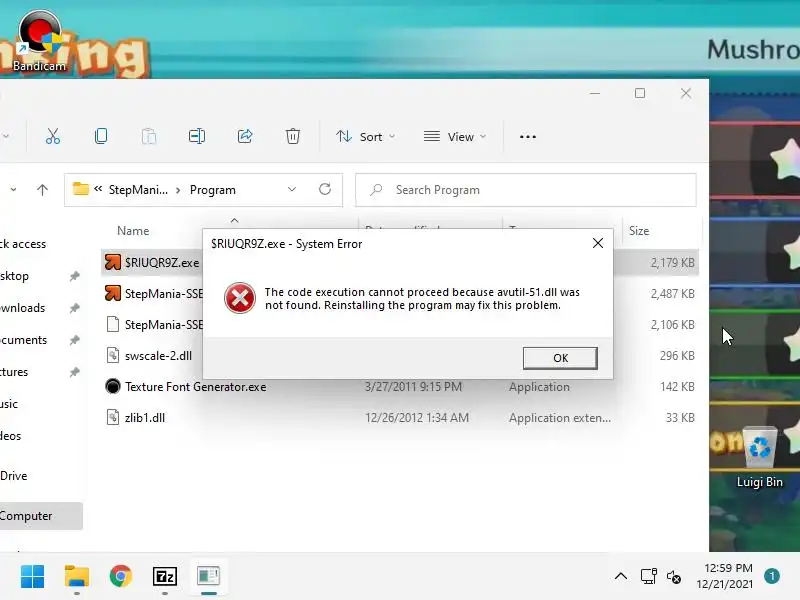Click the Rename icon in toolbar
The width and height of the screenshot is (800, 600).
[197, 136]
